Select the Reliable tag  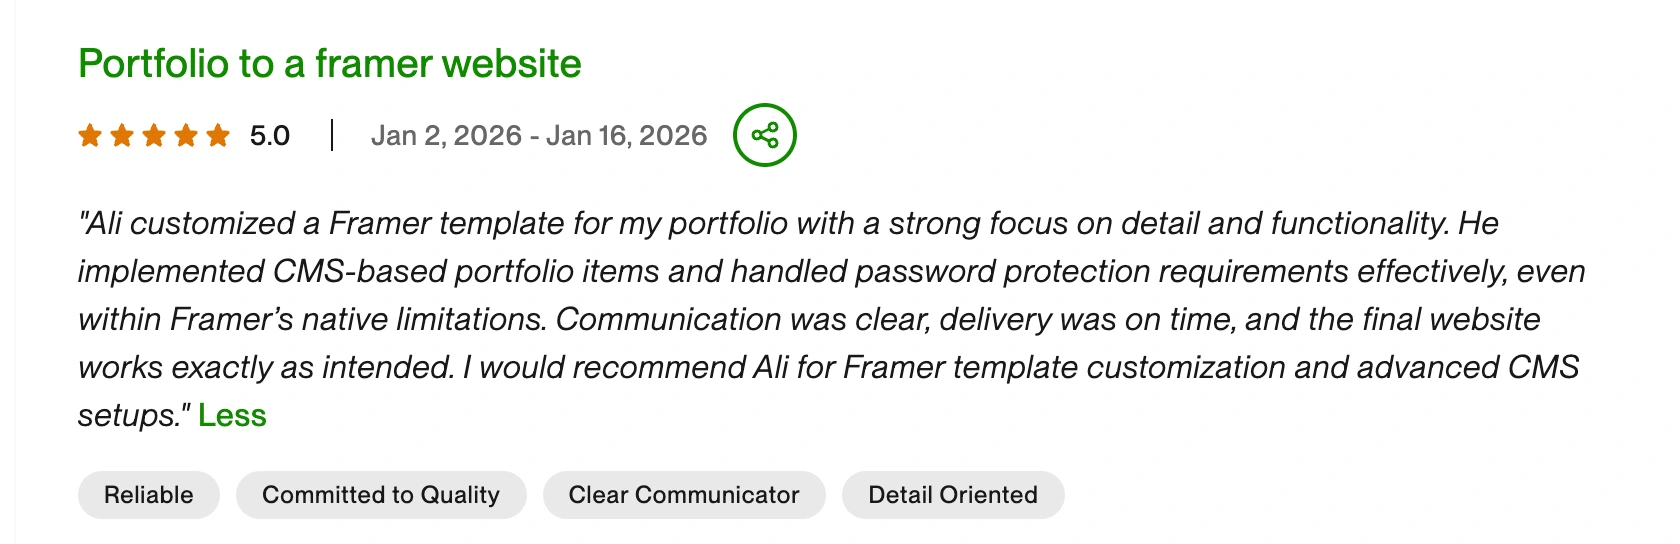(149, 495)
